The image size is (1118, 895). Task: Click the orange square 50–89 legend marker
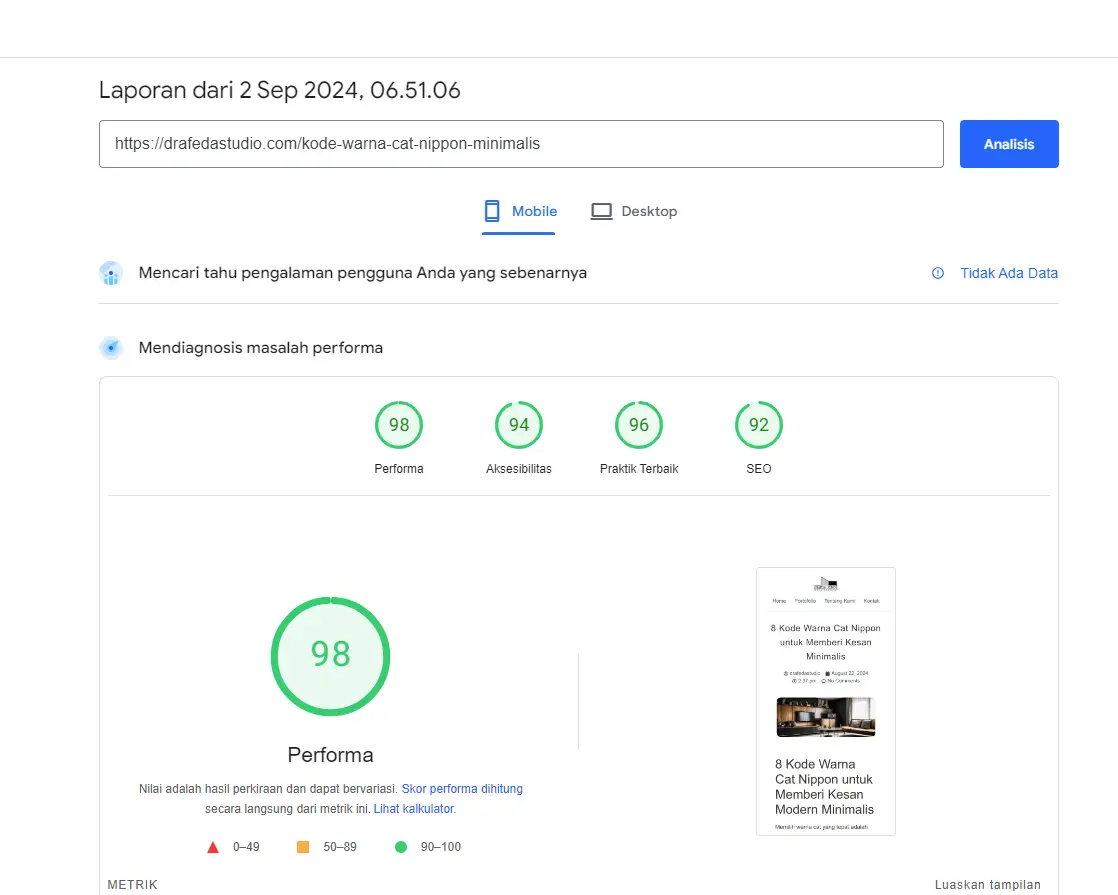pos(302,846)
